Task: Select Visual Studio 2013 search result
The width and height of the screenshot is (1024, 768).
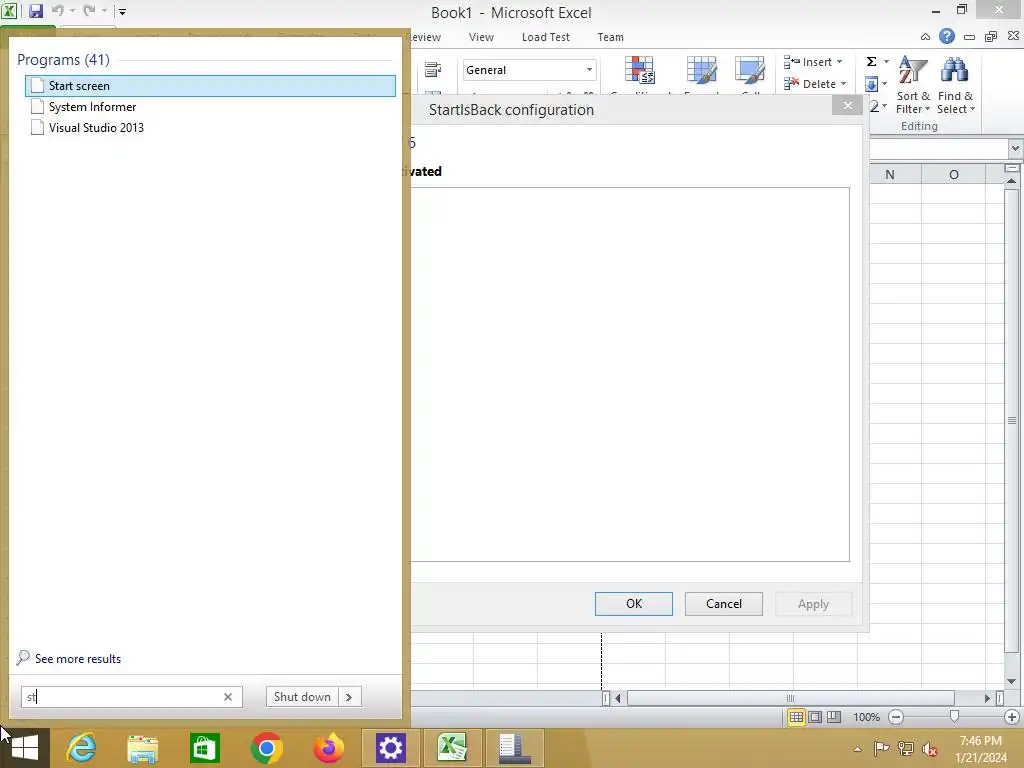Action: 210,127
